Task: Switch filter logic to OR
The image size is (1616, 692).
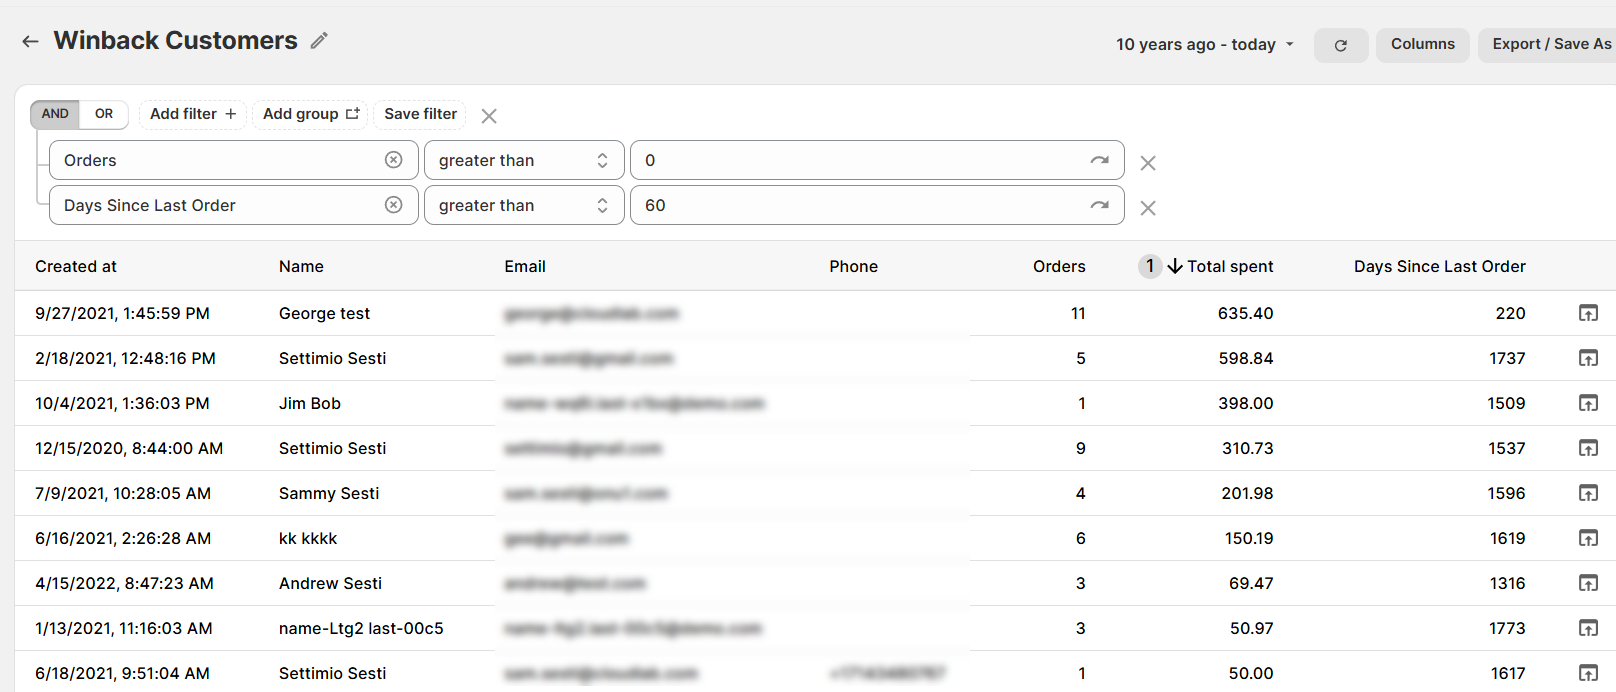Action: point(104,114)
